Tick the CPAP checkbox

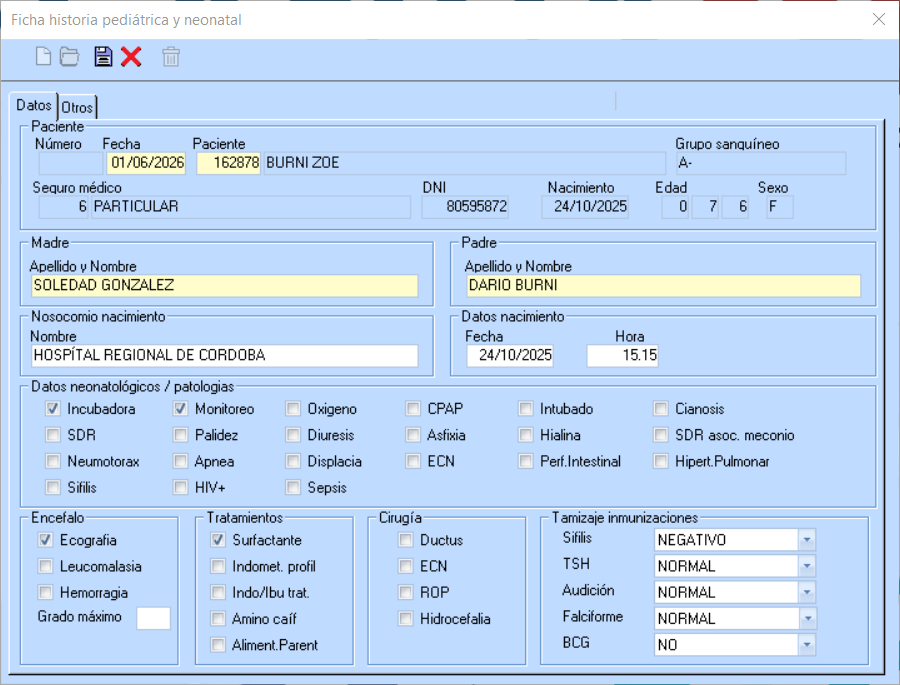tap(413, 409)
